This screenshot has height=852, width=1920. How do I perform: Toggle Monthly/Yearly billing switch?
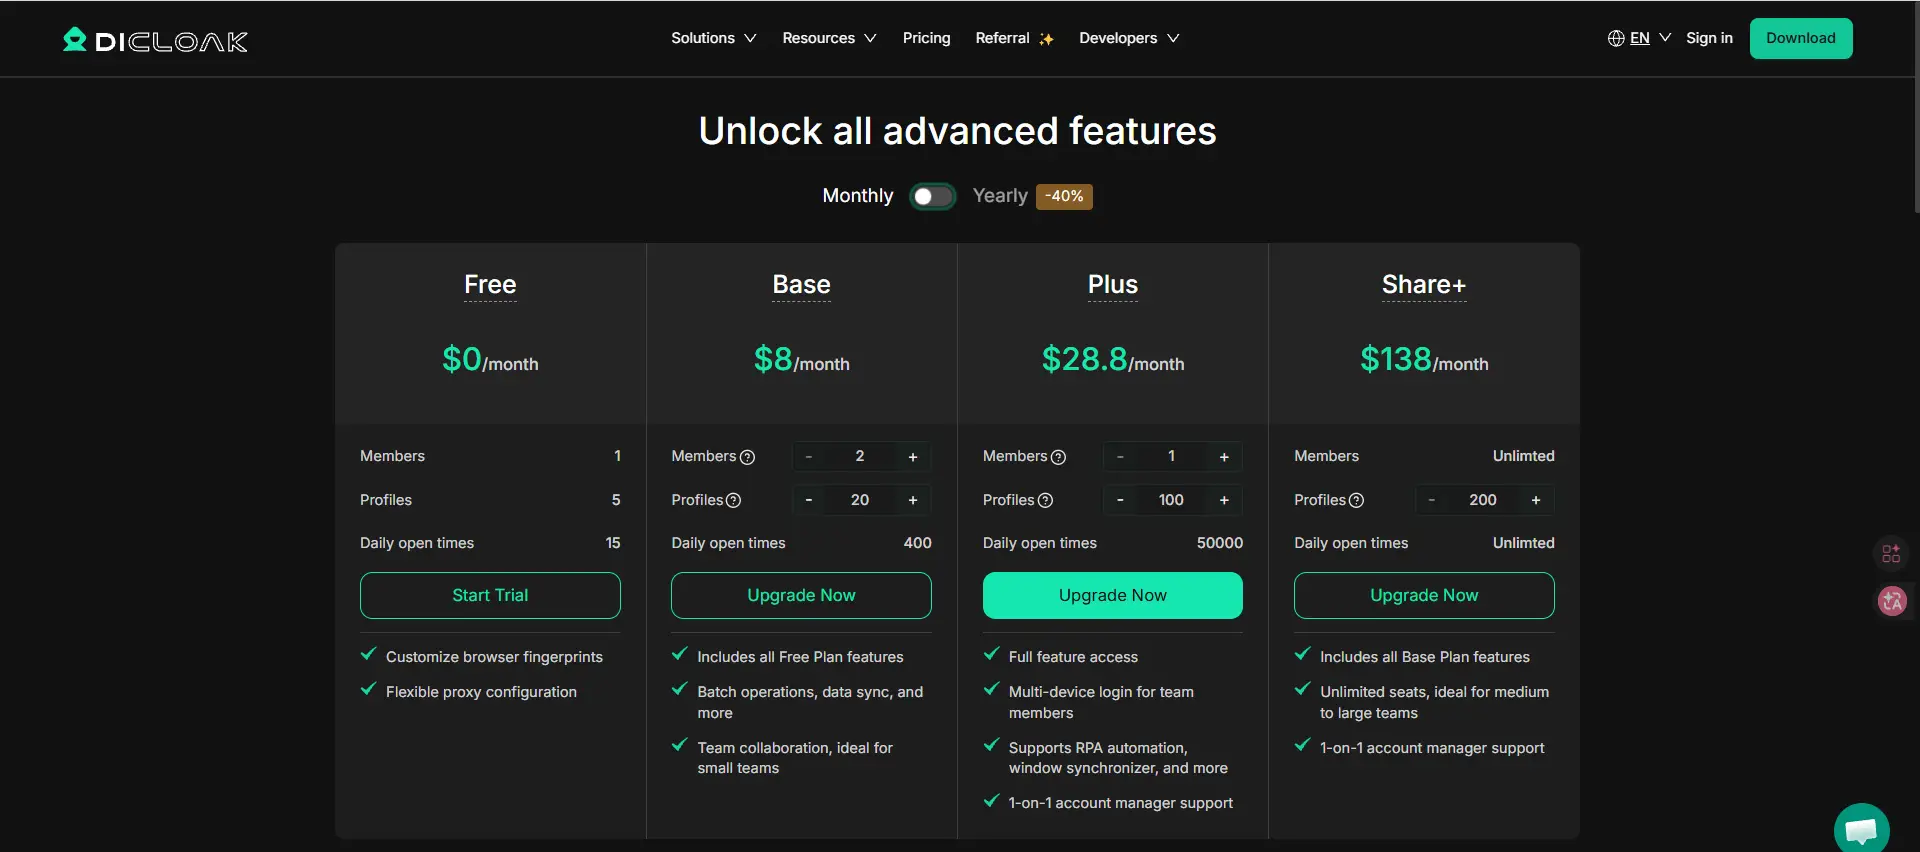(932, 196)
